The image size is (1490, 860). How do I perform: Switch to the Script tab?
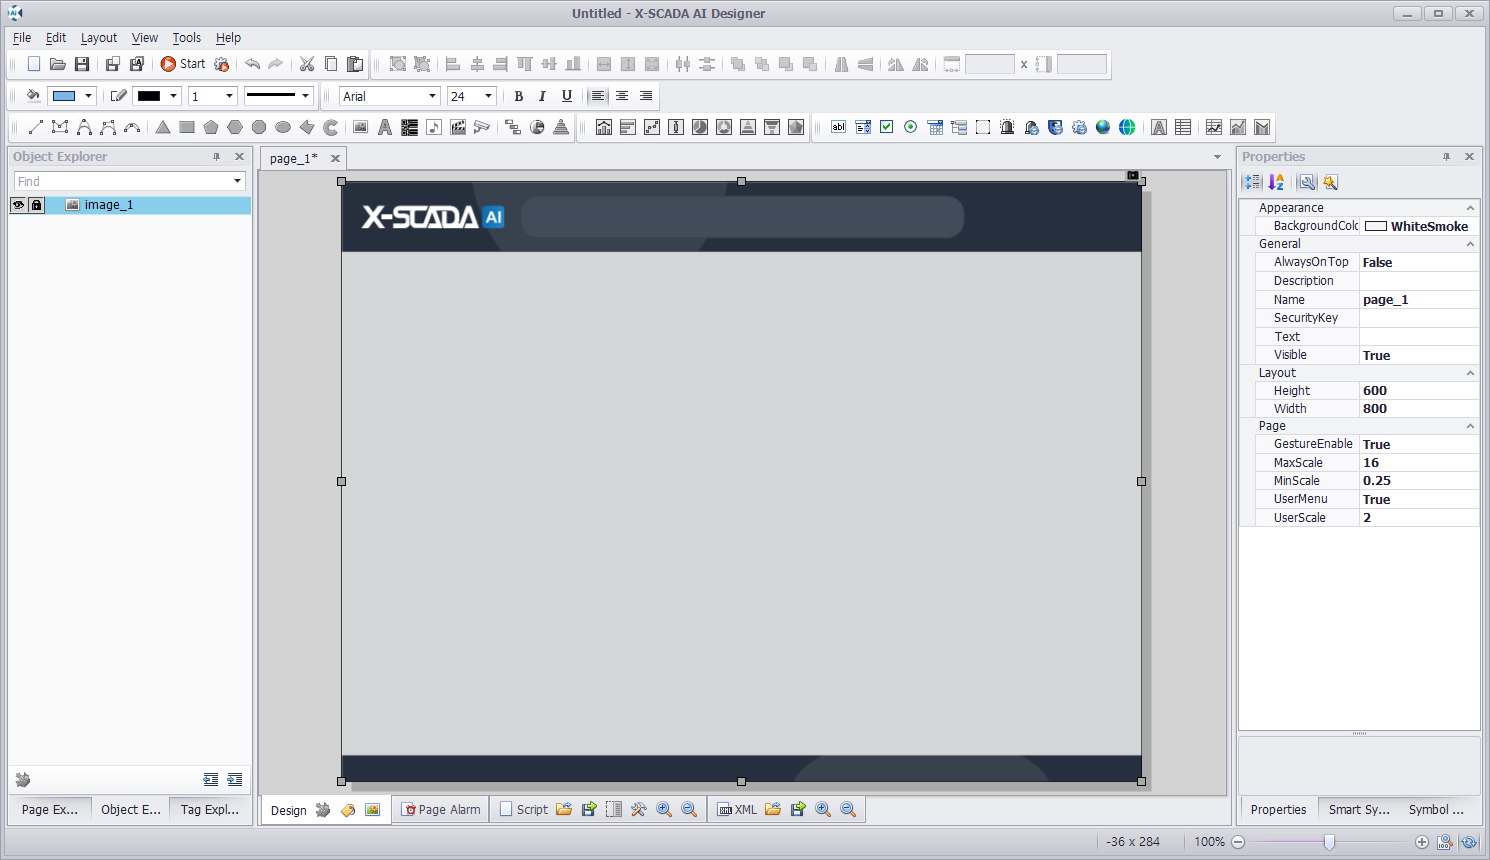pyautogui.click(x=523, y=810)
